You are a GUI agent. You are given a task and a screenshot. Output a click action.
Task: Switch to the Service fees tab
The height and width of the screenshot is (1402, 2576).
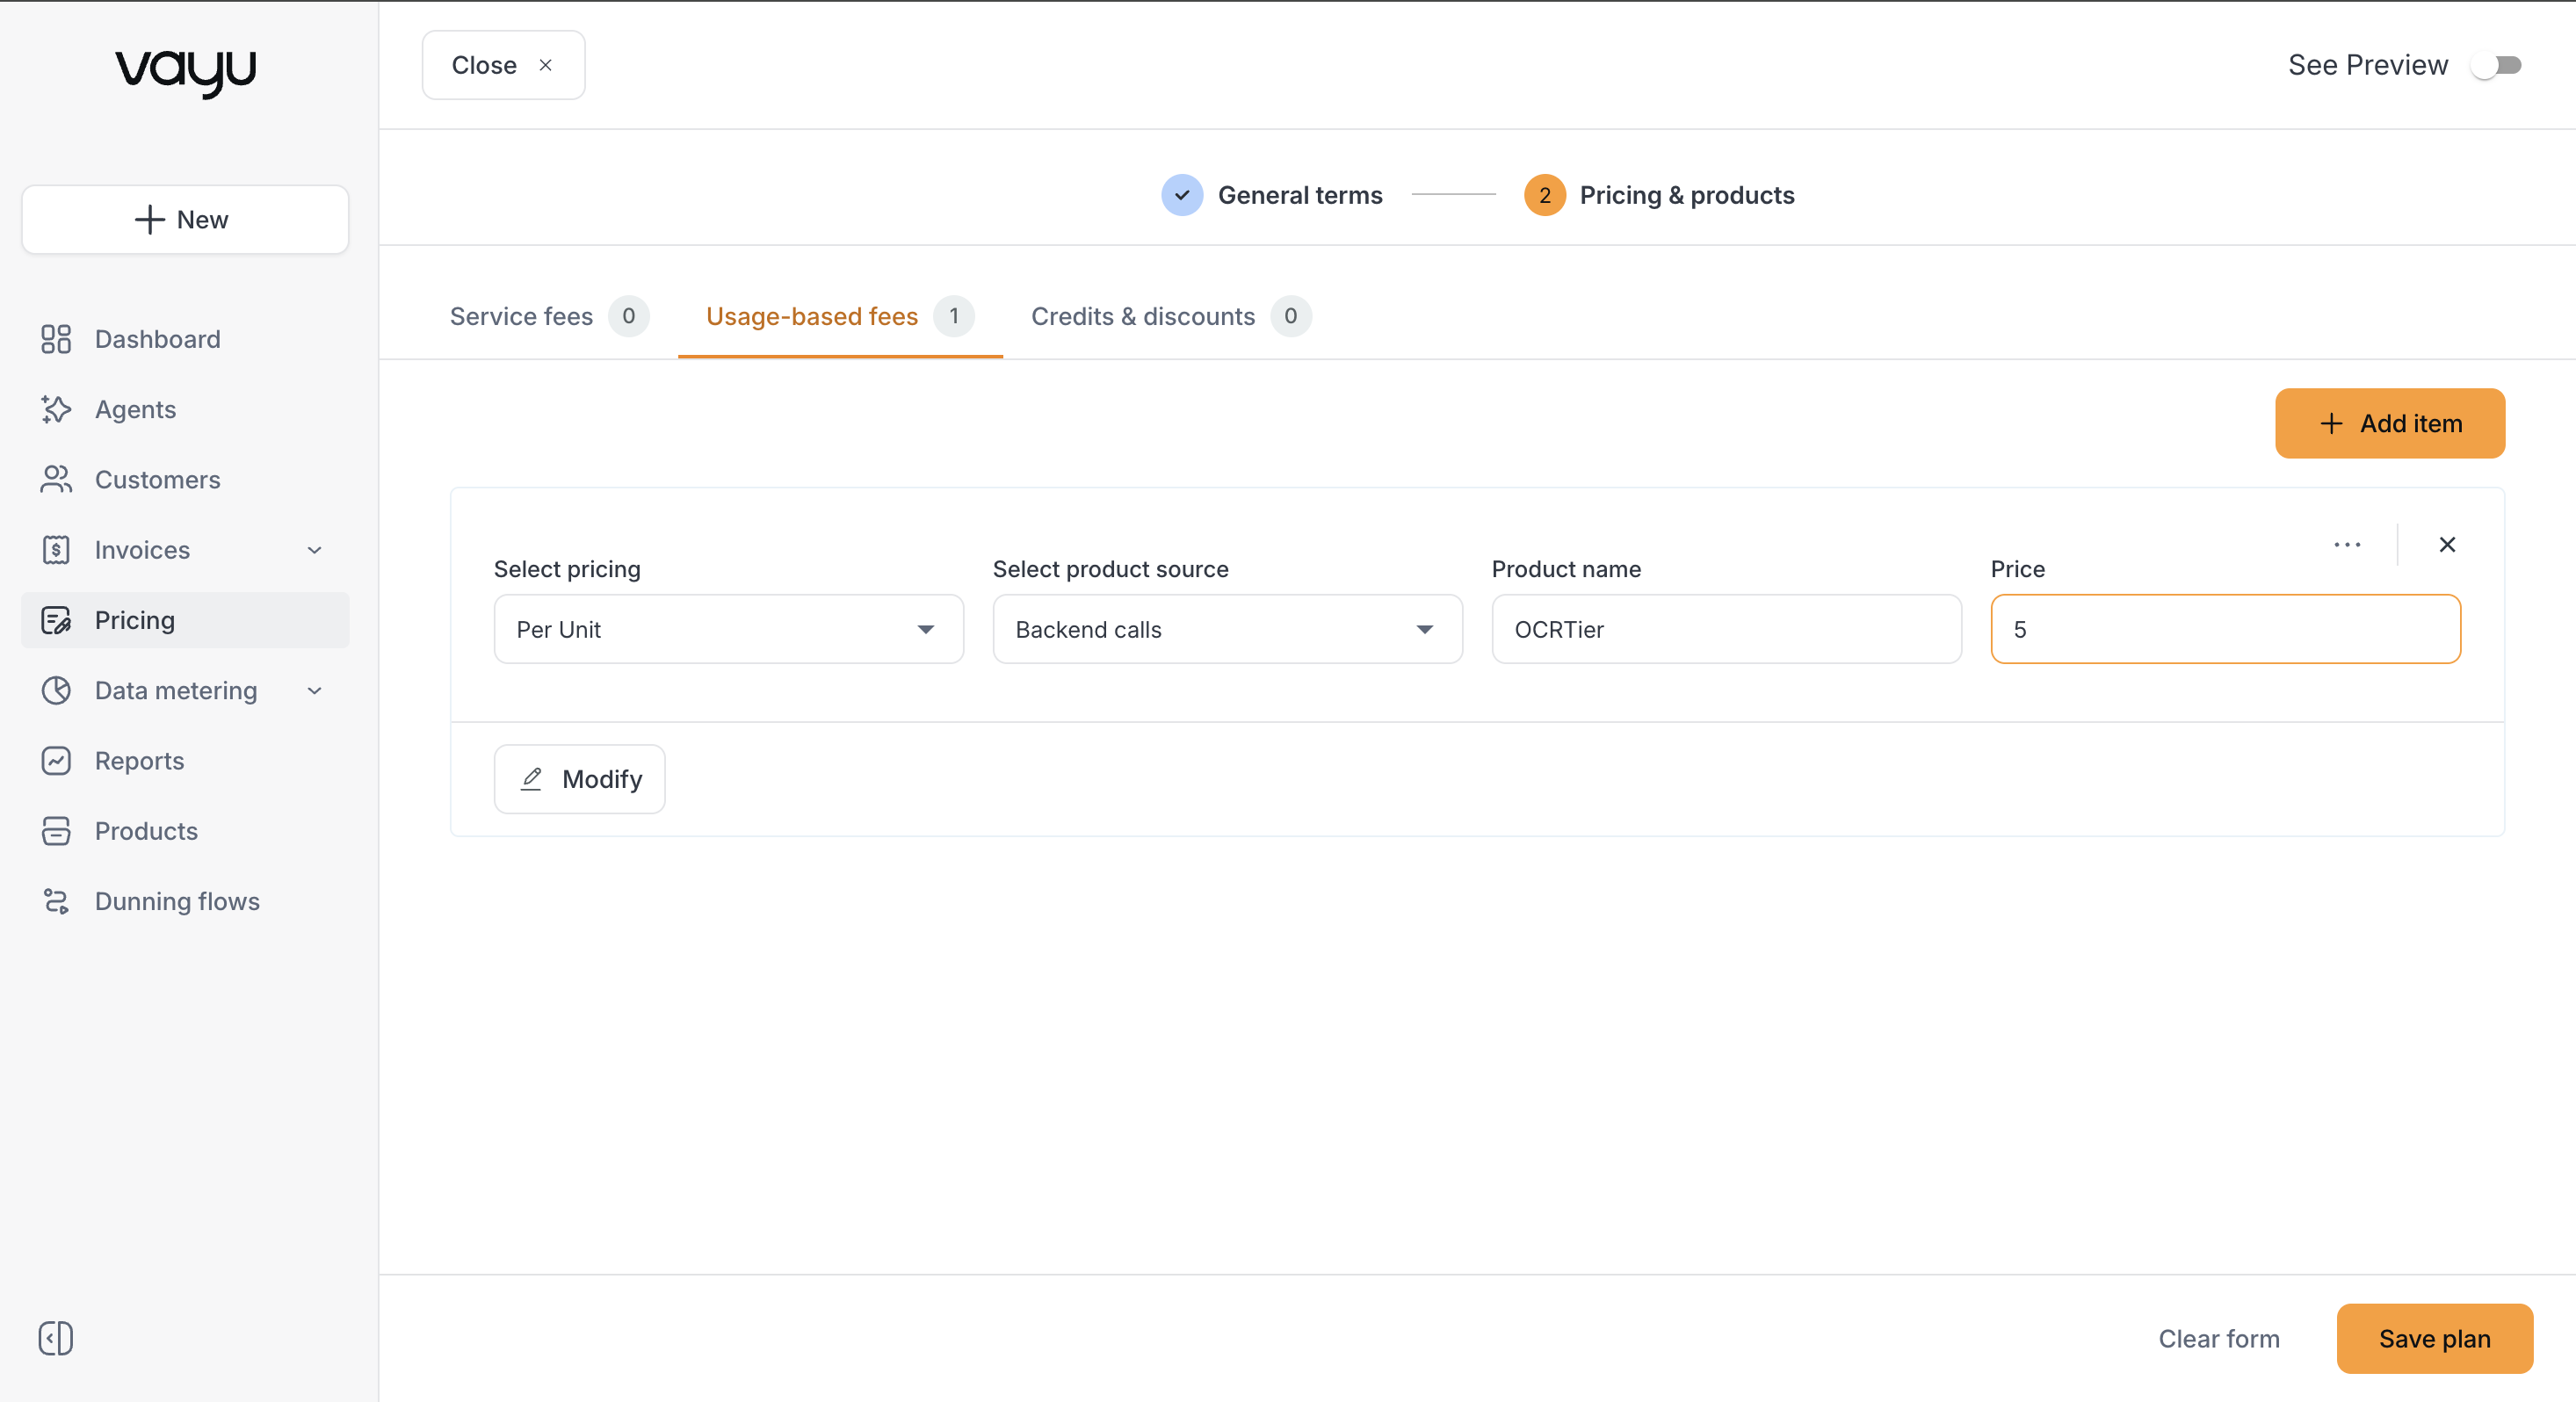pyautogui.click(x=549, y=316)
